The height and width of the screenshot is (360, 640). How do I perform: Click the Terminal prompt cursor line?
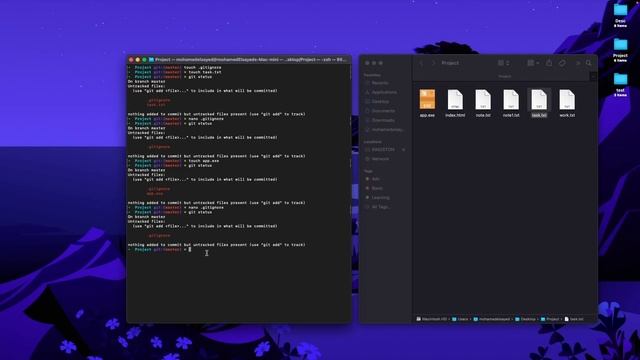click(190, 249)
